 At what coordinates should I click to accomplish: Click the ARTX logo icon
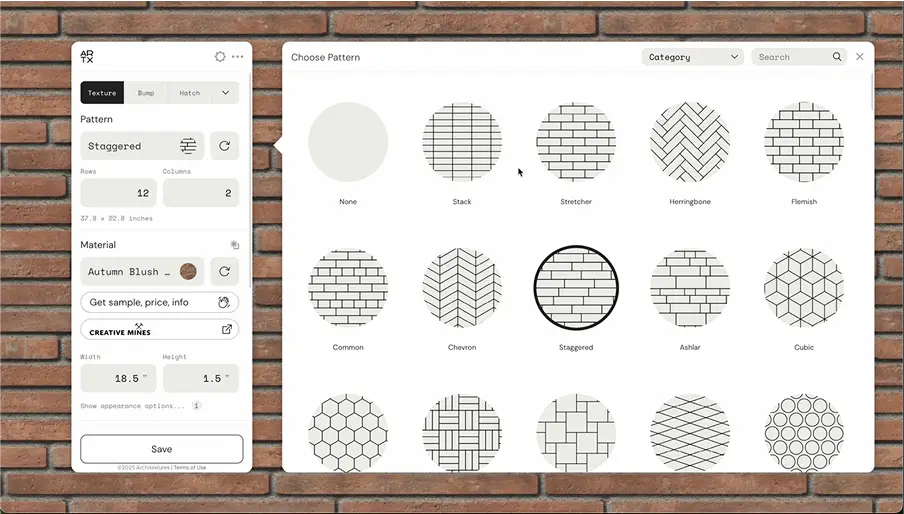[86, 56]
